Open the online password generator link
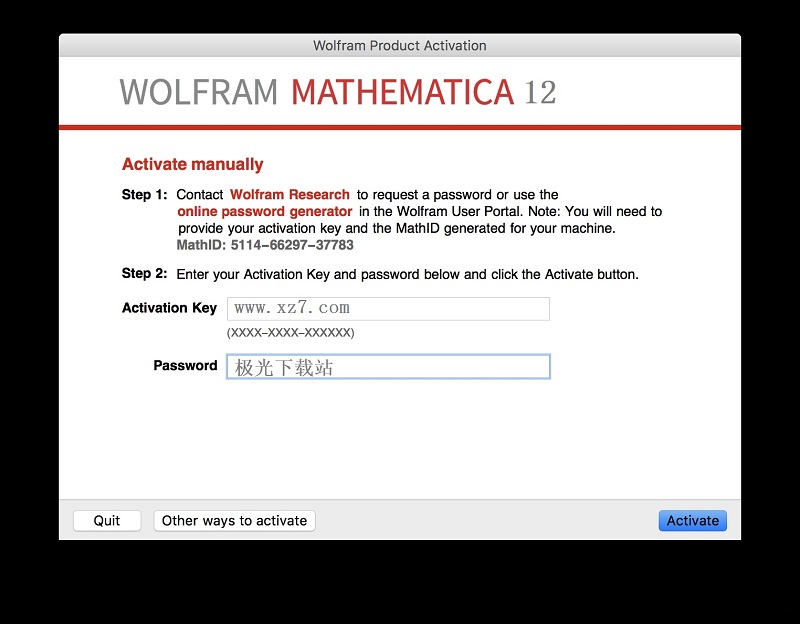Screen dimensions: 800x624 (x=265, y=211)
